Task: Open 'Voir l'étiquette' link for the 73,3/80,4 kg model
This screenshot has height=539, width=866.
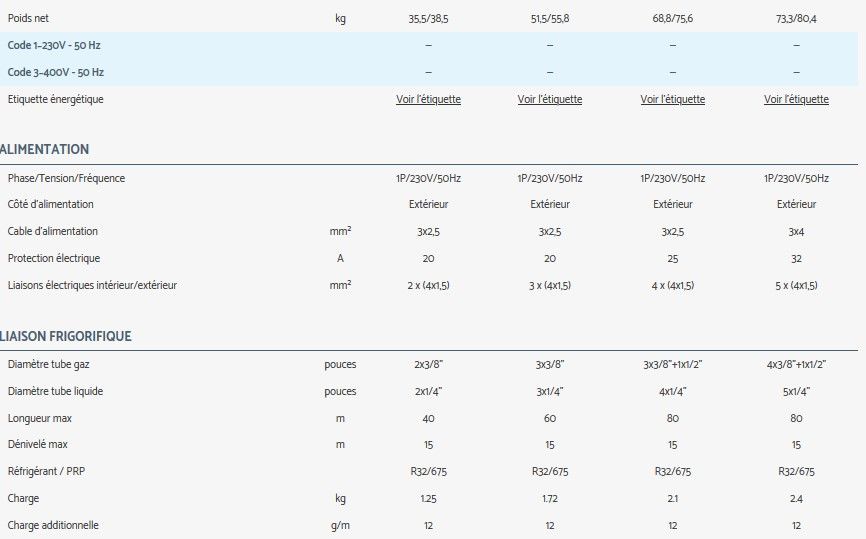Action: pos(796,99)
